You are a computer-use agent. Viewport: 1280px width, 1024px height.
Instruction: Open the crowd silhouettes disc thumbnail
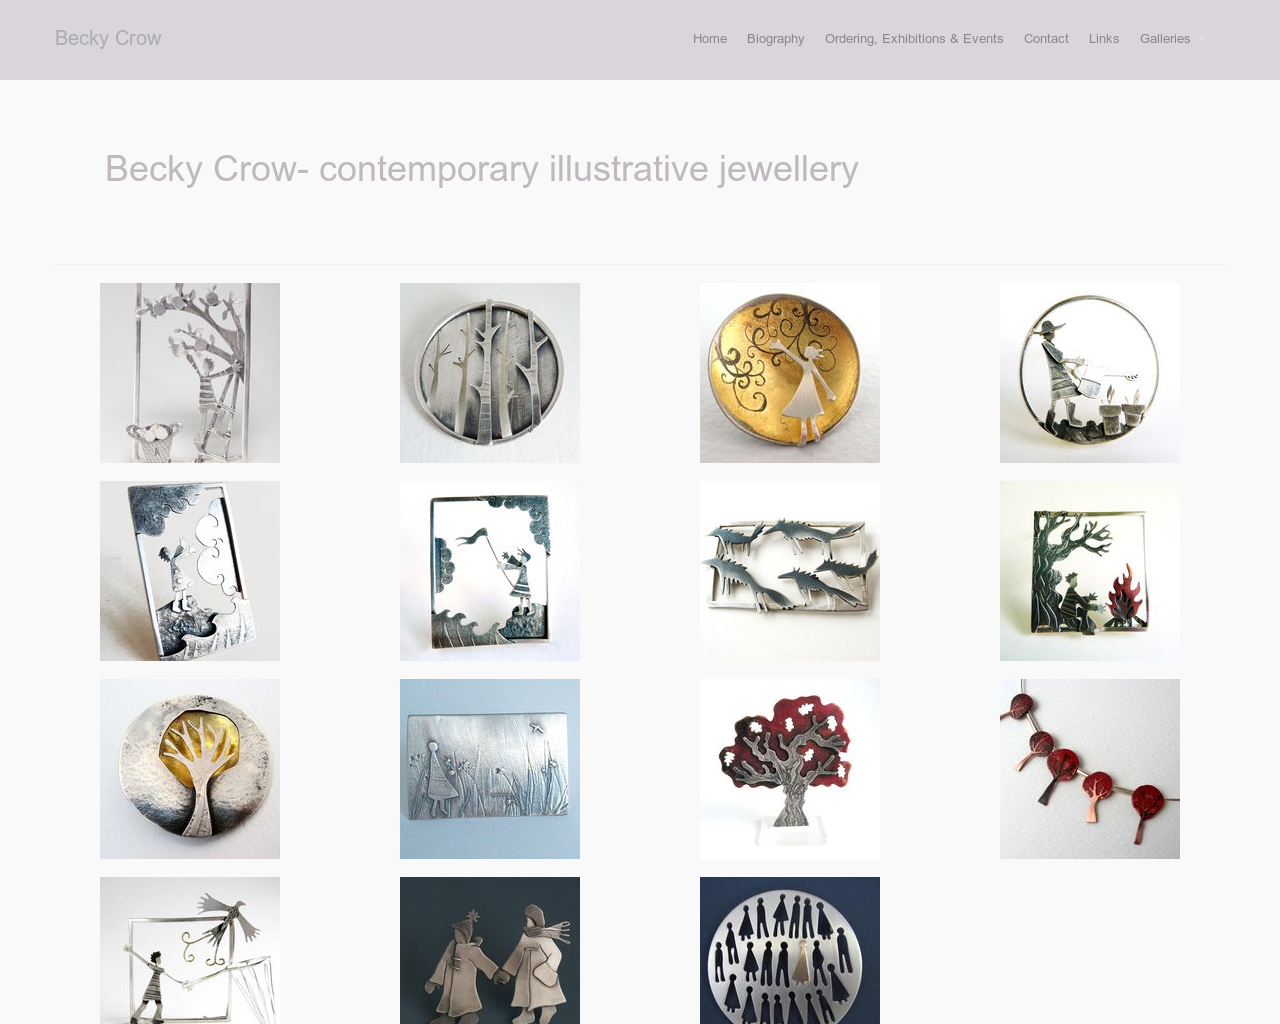(790, 950)
